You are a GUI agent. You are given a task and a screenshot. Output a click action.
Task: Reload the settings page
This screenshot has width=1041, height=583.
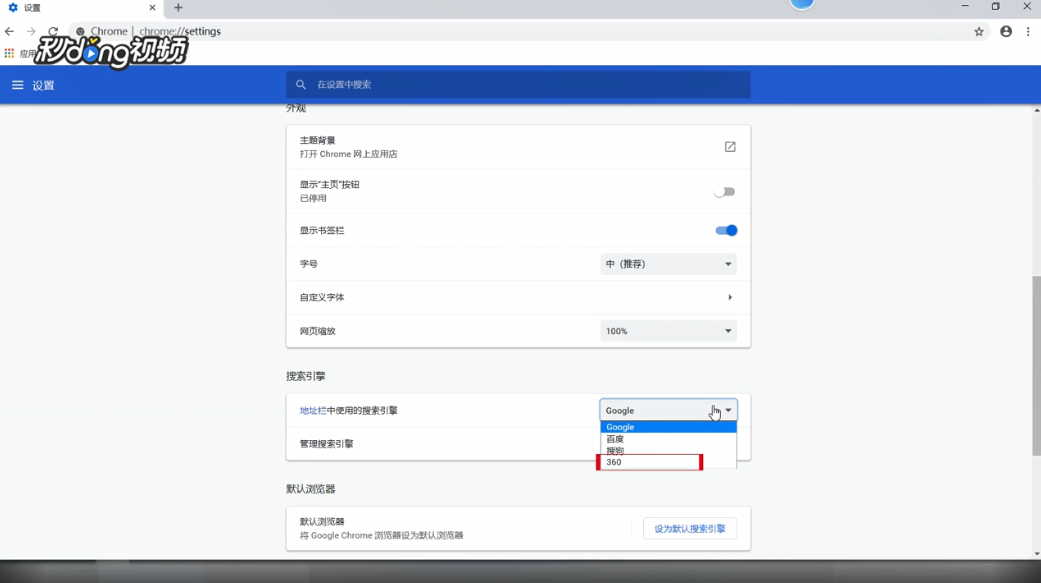pos(53,31)
